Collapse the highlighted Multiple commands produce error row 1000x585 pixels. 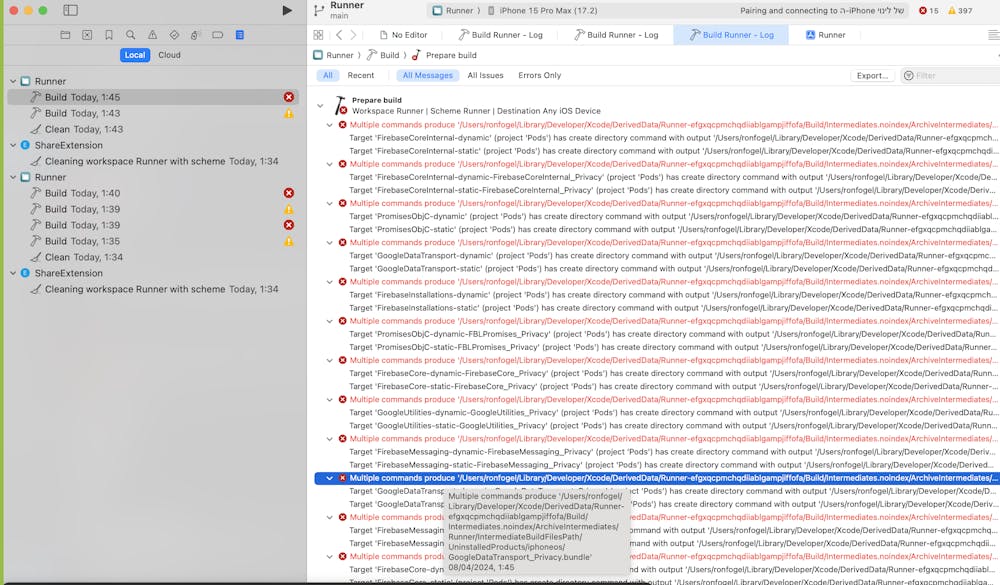point(330,478)
